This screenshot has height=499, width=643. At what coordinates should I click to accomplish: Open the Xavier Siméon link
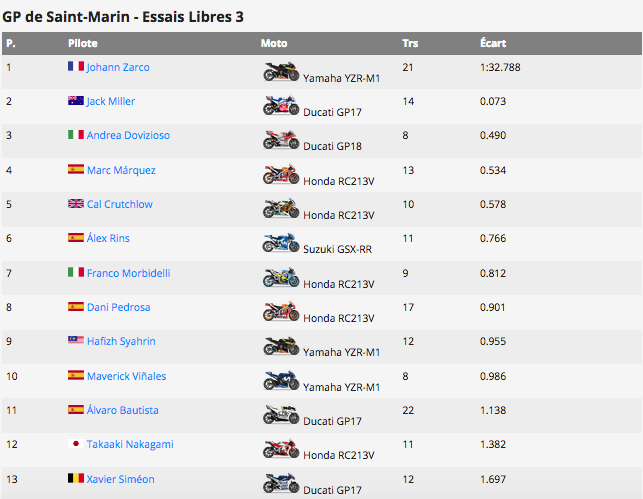click(120, 479)
